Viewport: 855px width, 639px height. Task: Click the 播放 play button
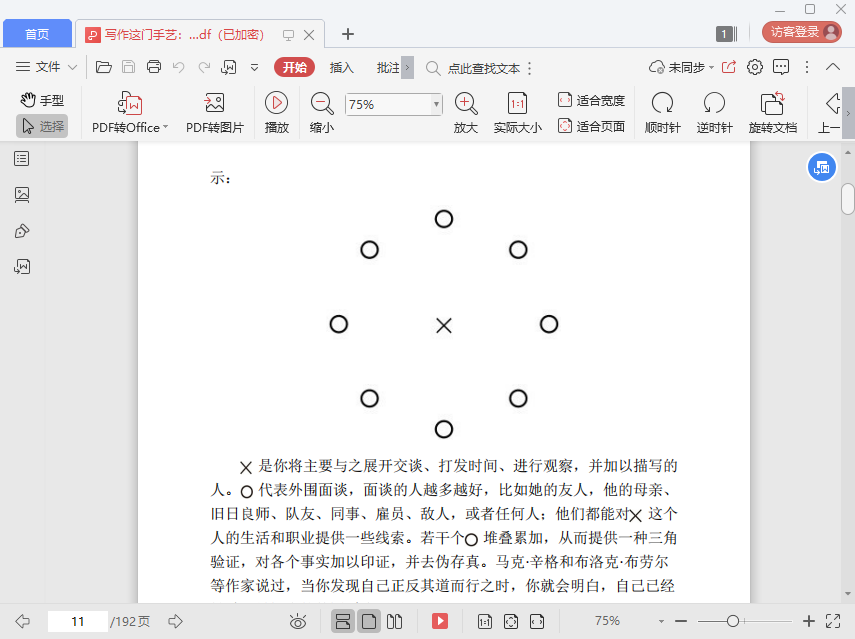tap(276, 113)
